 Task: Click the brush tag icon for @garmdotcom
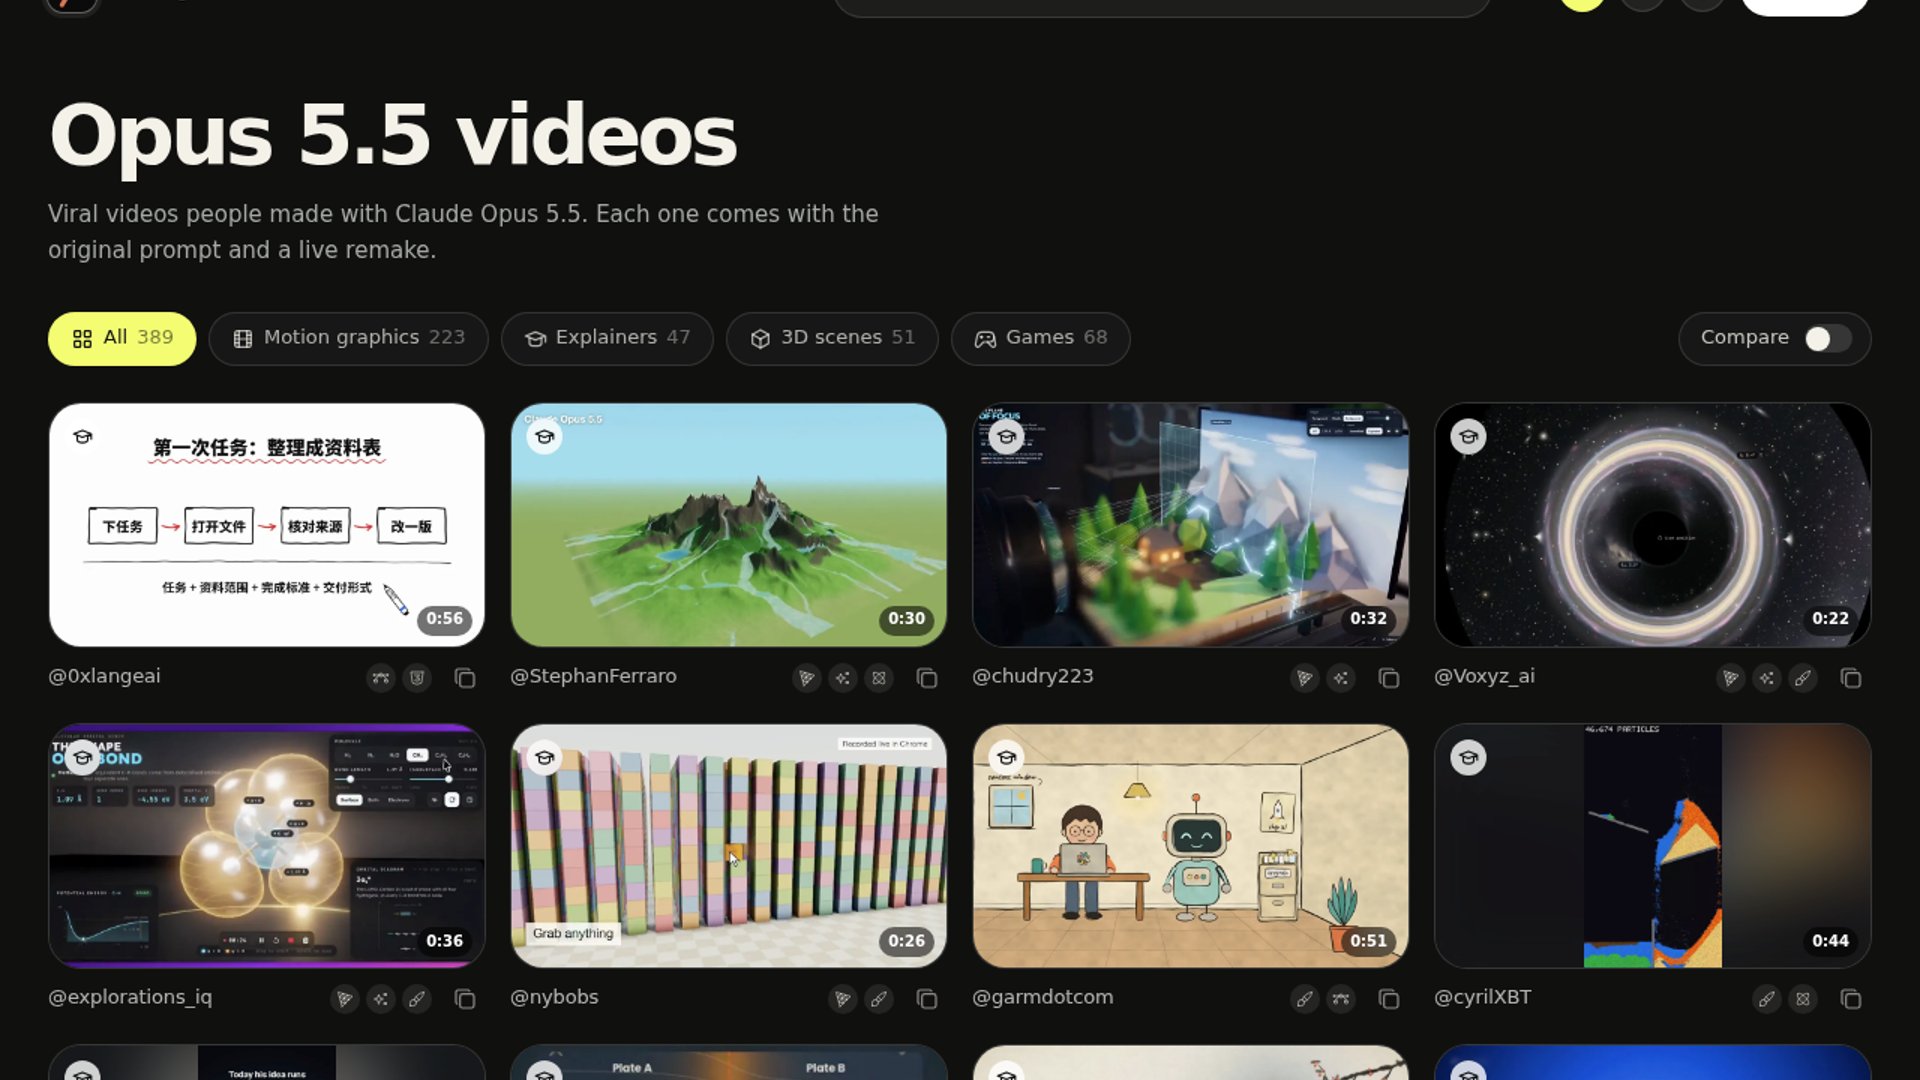(1305, 999)
